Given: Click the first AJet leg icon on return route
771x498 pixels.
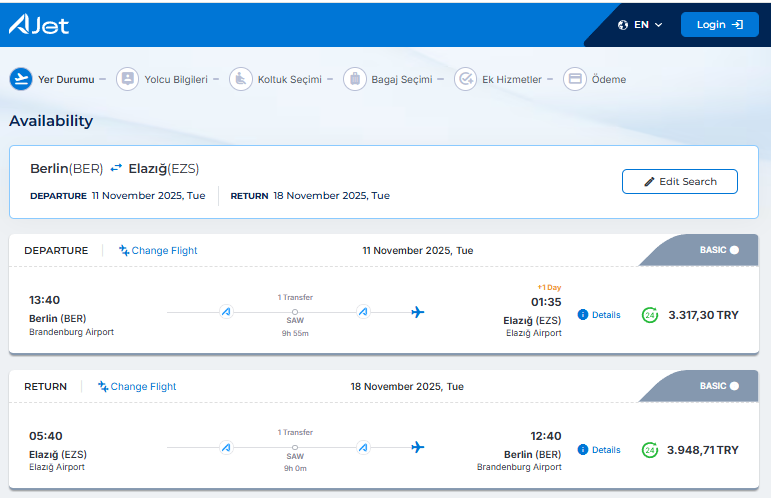Looking at the screenshot, I should tap(226, 447).
